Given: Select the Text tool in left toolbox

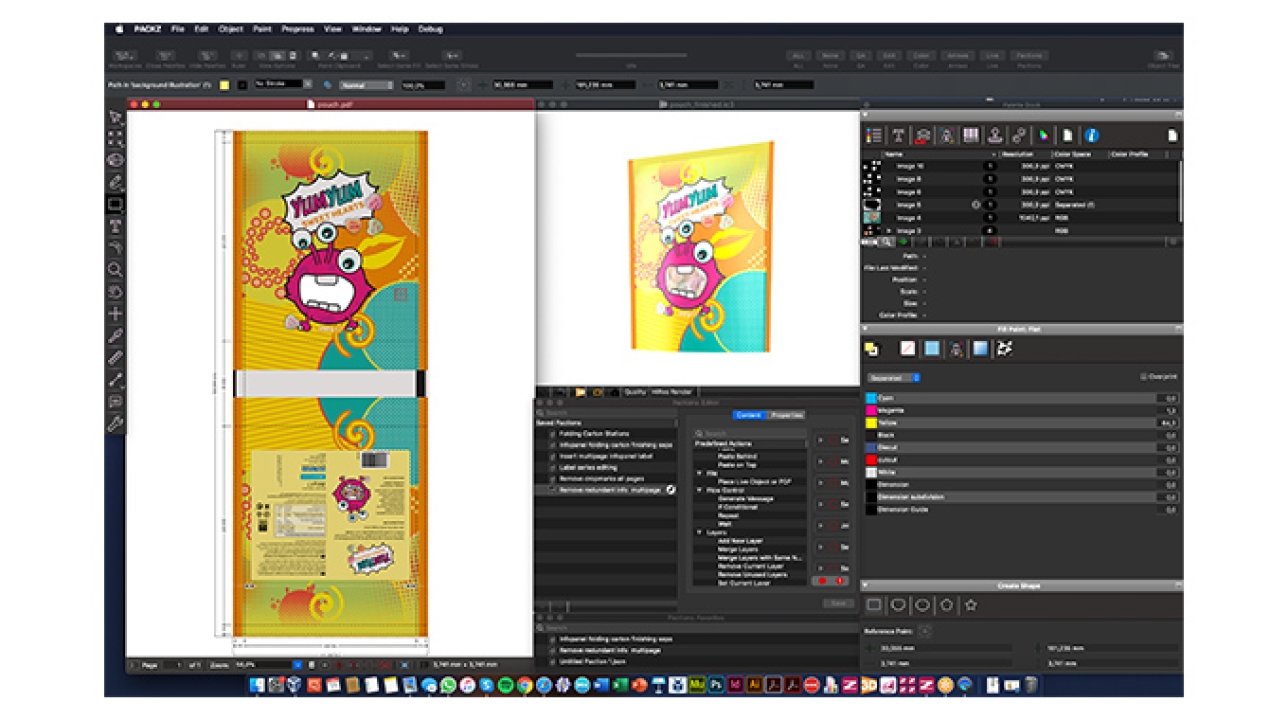Looking at the screenshot, I should click(116, 226).
